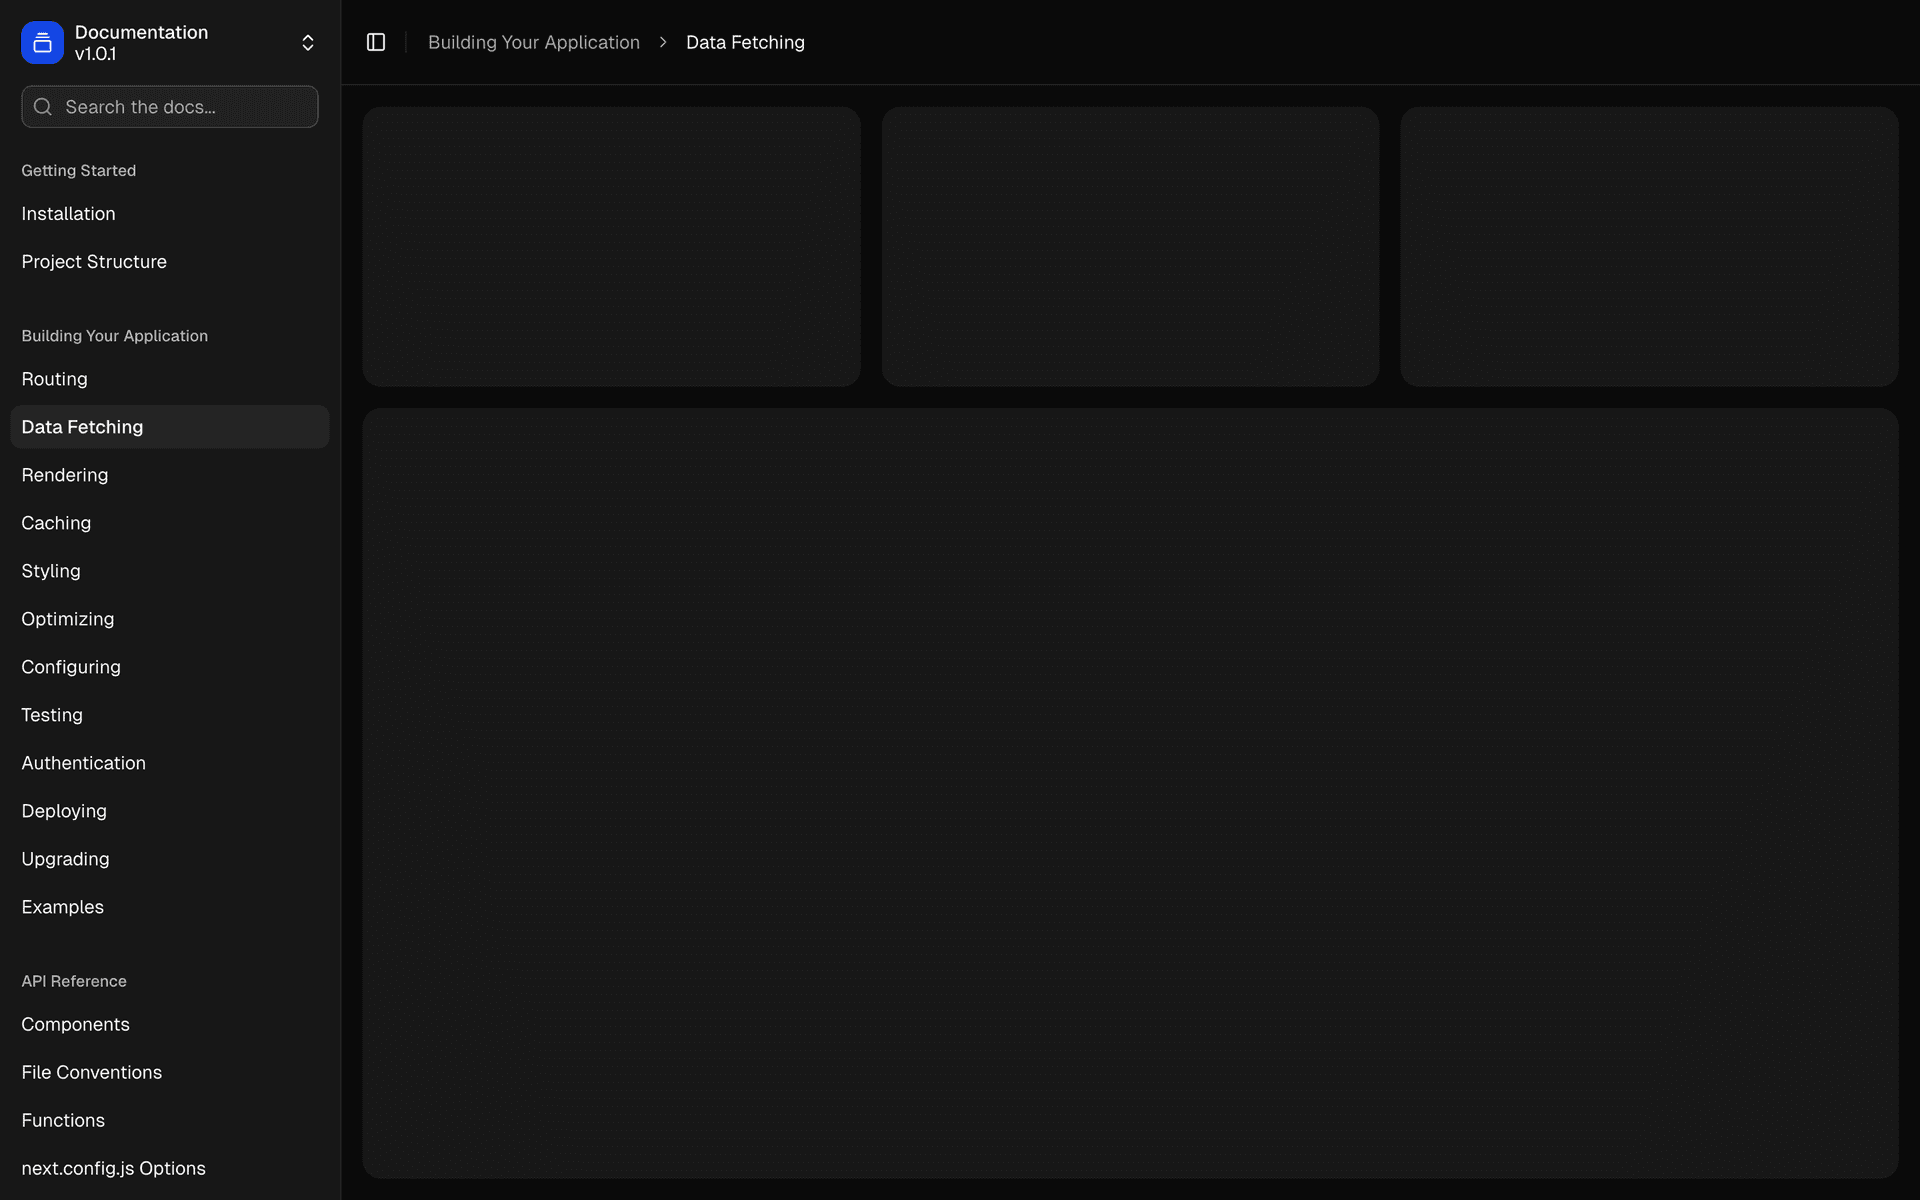Click the search magnifier icon
The height and width of the screenshot is (1200, 1920).
[43, 106]
